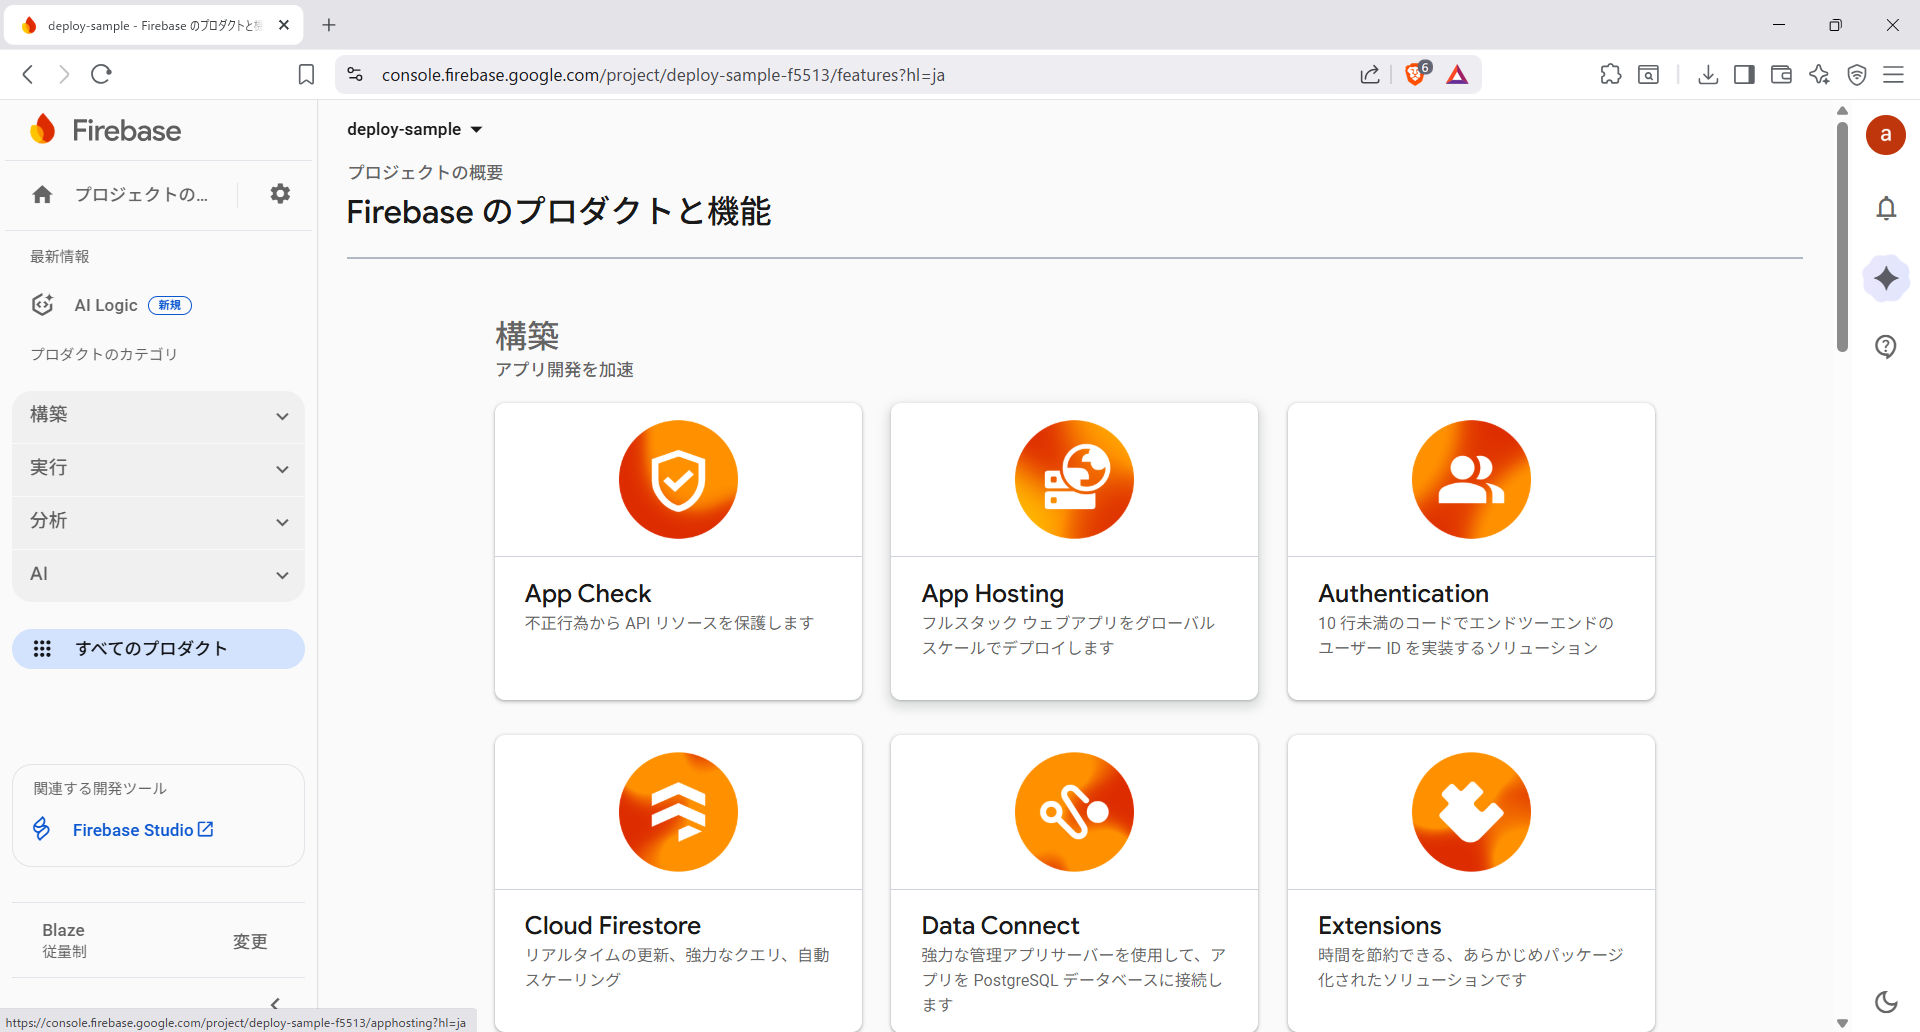This screenshot has height=1032, width=1920.
Task: Collapse the sidebar with the chevron
Action: pyautogui.click(x=275, y=1003)
